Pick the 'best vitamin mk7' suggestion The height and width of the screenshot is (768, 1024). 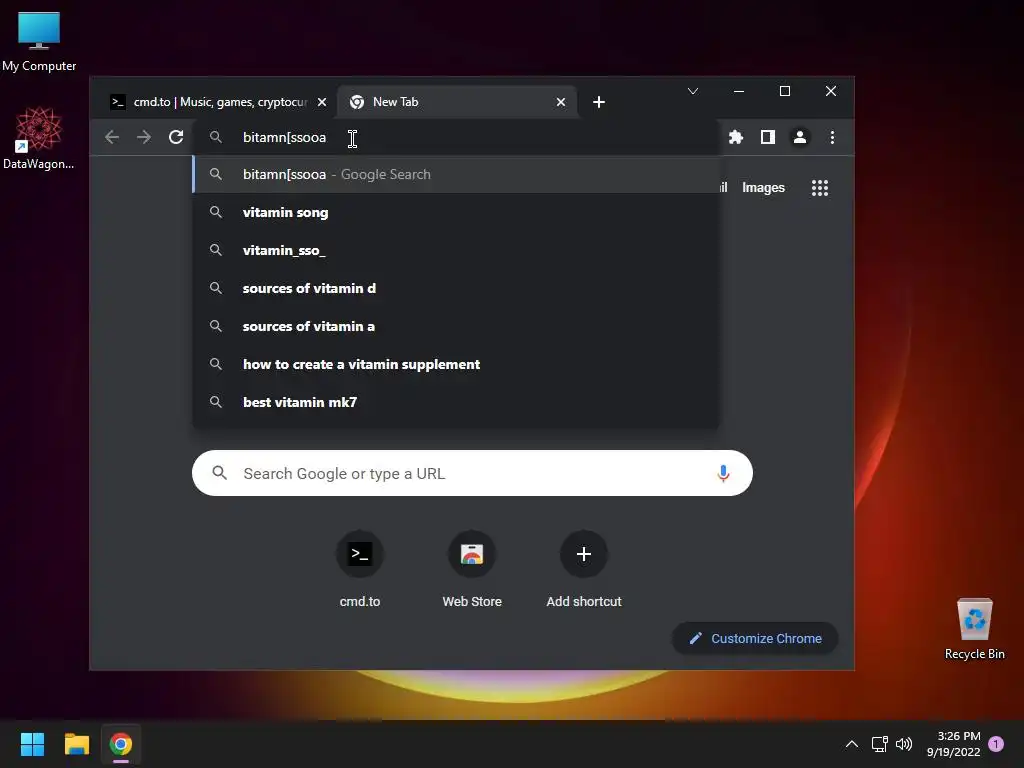coord(456,402)
